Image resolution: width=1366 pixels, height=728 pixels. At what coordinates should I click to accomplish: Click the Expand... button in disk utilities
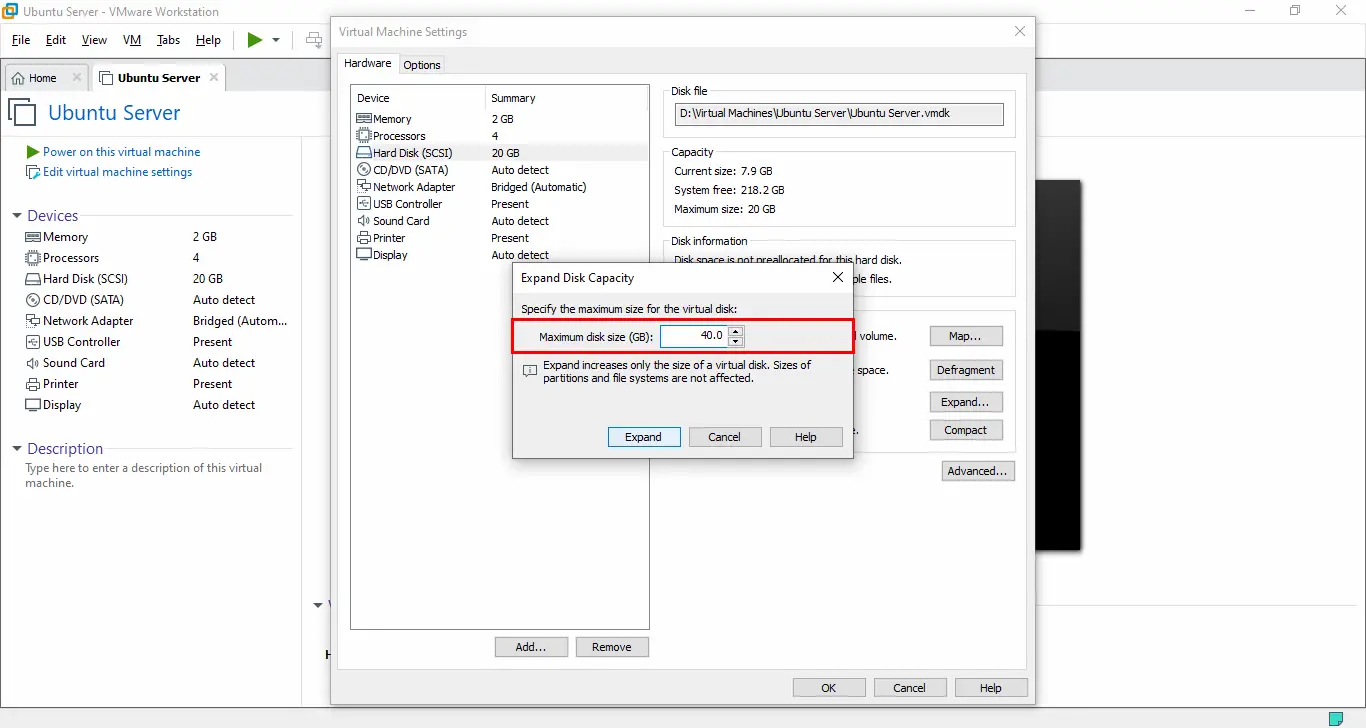966,402
